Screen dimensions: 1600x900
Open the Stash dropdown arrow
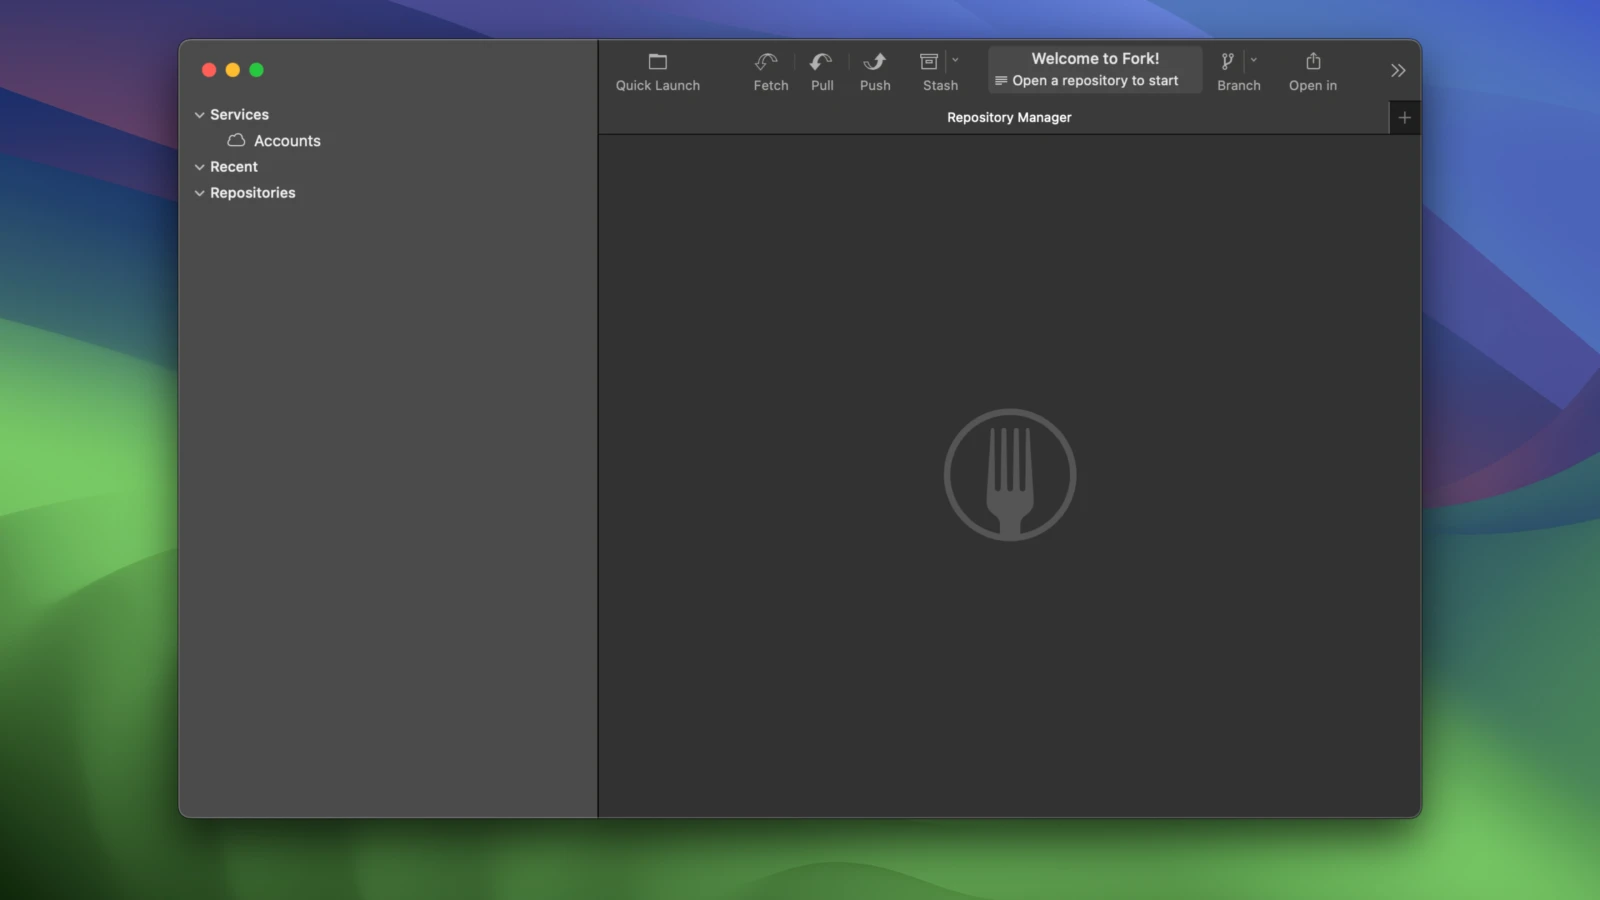point(955,60)
